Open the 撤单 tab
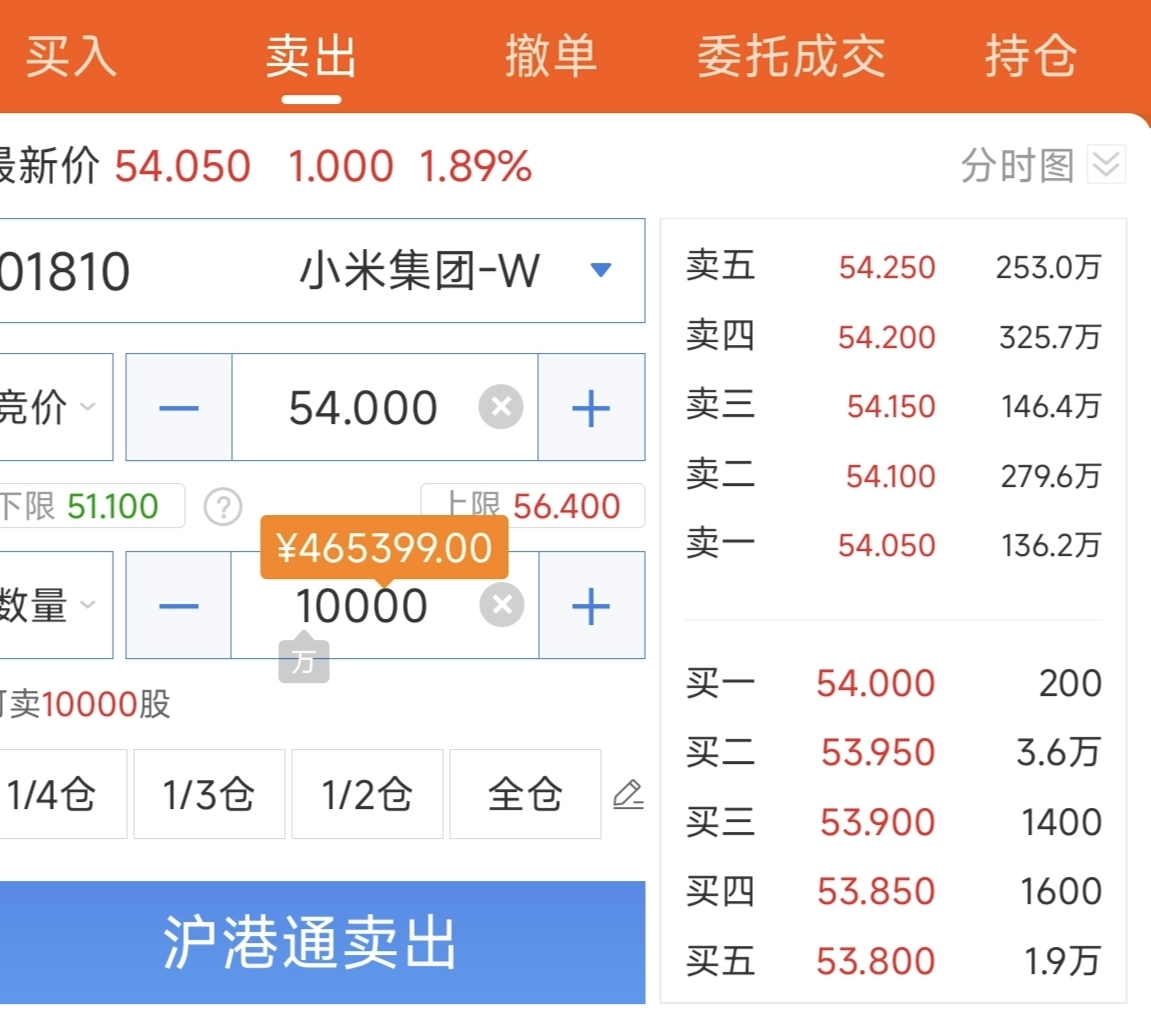This screenshot has height=1036, width=1151. tap(551, 57)
